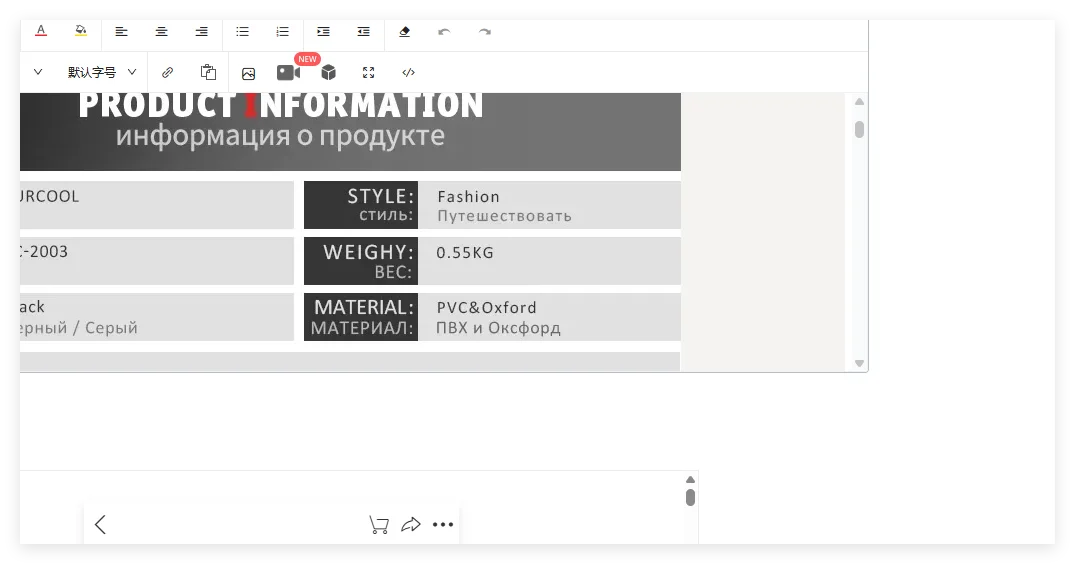Switch to HTML source code view
The image size is (1075, 564).
(x=409, y=72)
